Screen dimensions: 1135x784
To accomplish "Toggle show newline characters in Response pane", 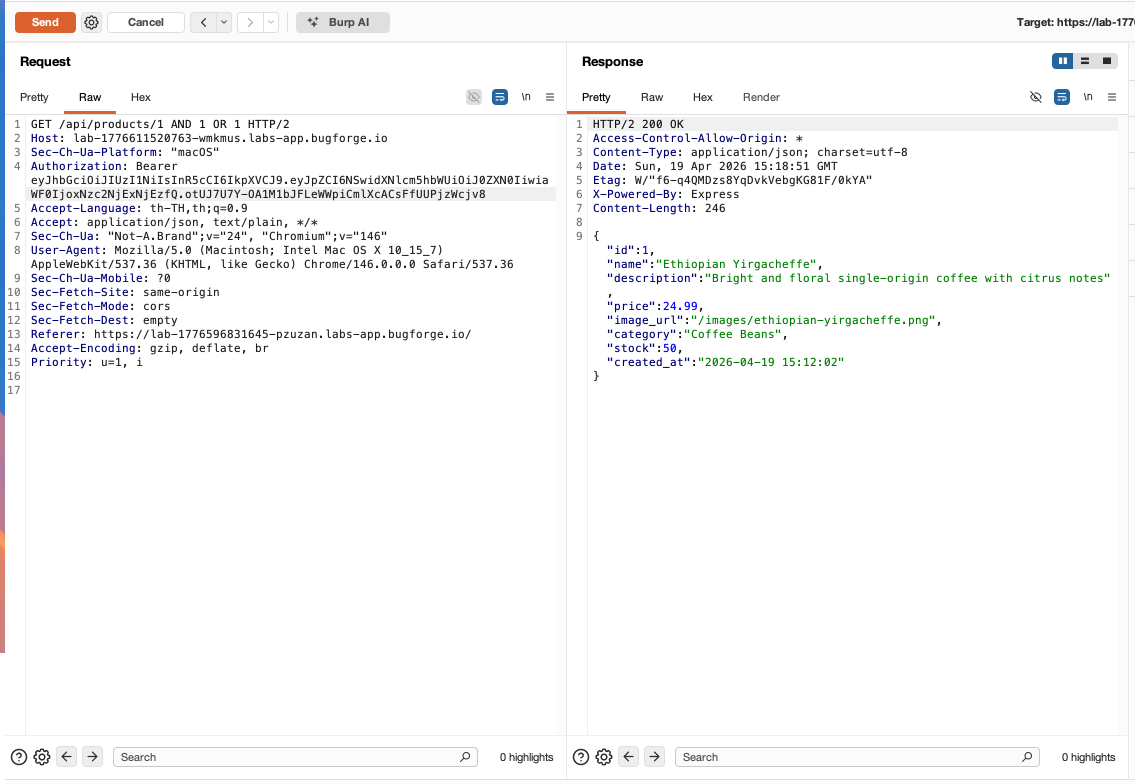I will (1088, 97).
